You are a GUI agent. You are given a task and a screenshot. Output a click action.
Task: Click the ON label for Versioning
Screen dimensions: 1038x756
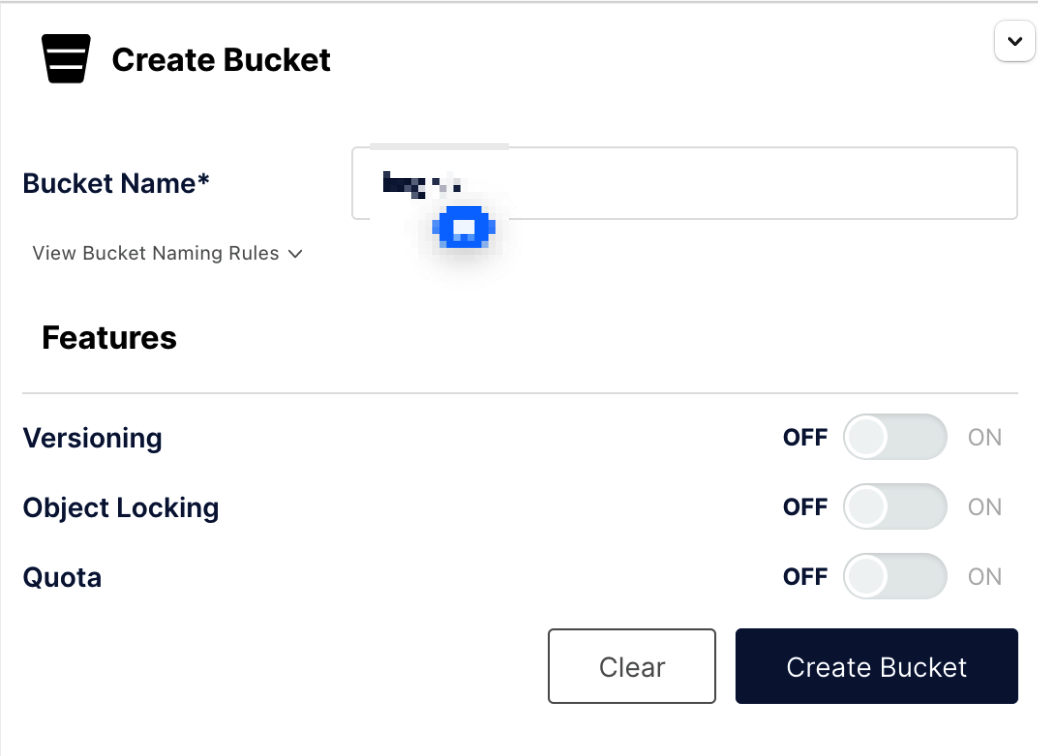(985, 438)
